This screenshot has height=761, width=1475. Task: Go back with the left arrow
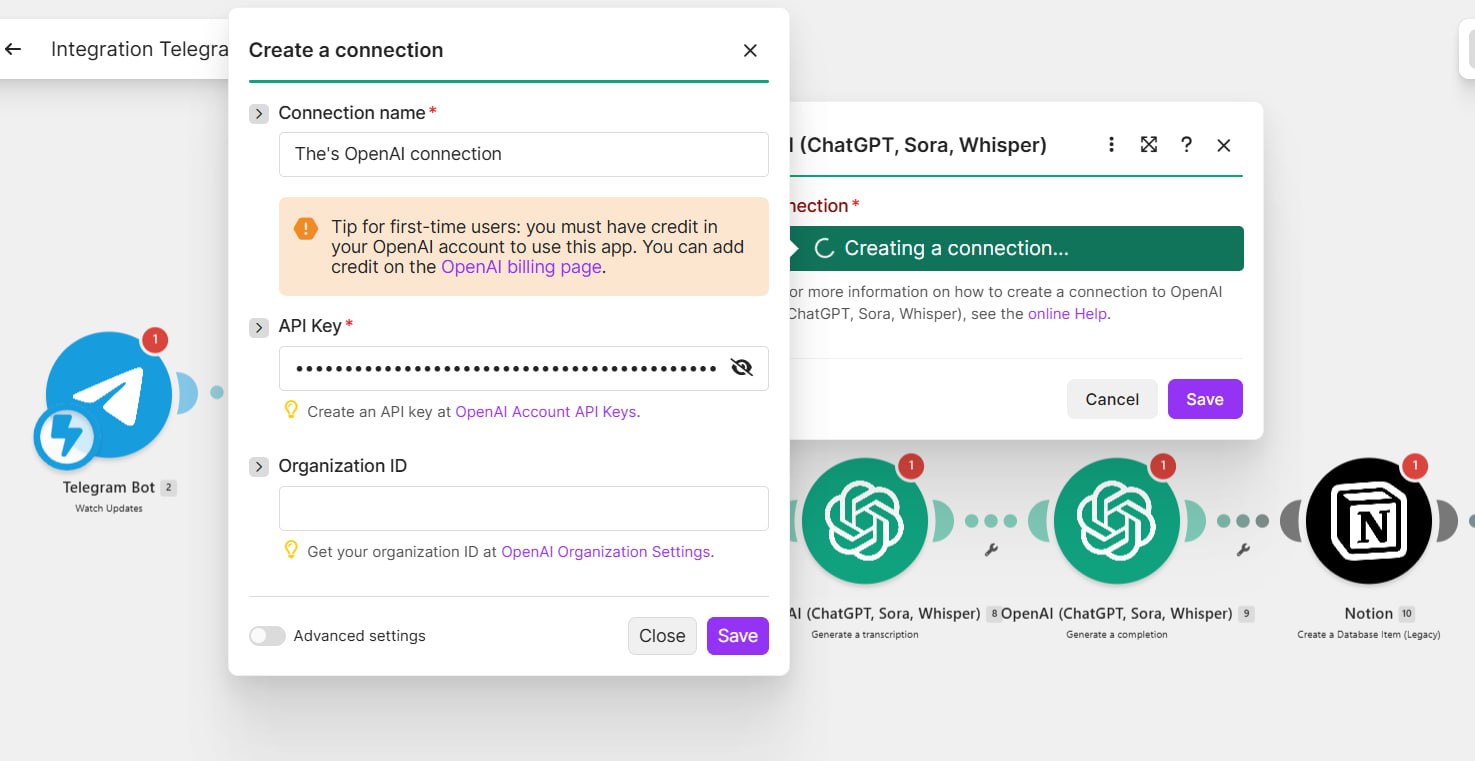[x=13, y=49]
